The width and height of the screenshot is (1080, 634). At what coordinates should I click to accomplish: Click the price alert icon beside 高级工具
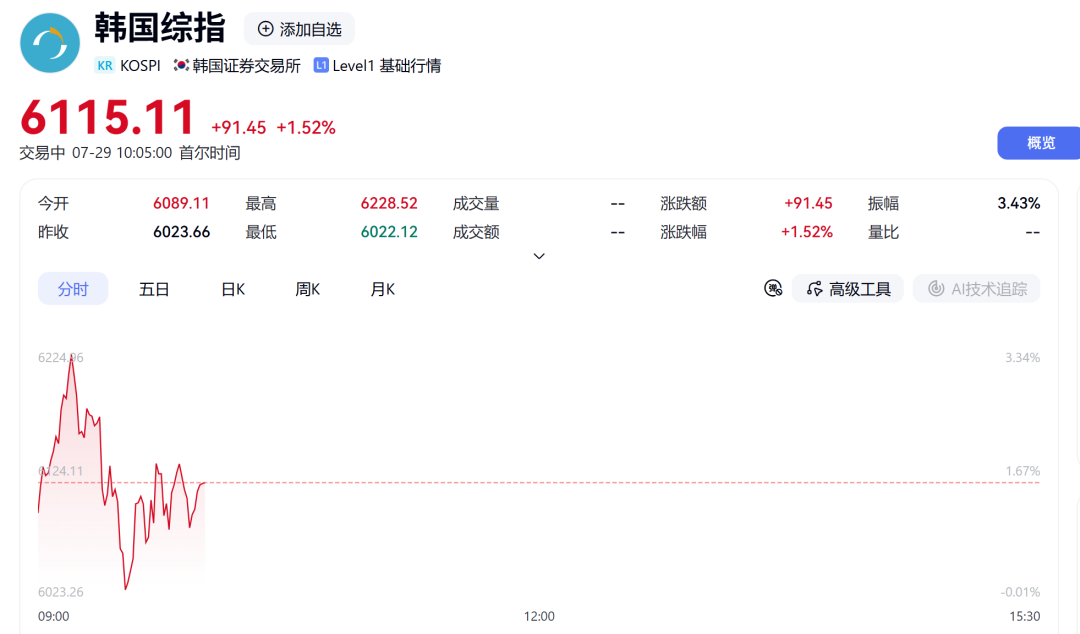773,289
